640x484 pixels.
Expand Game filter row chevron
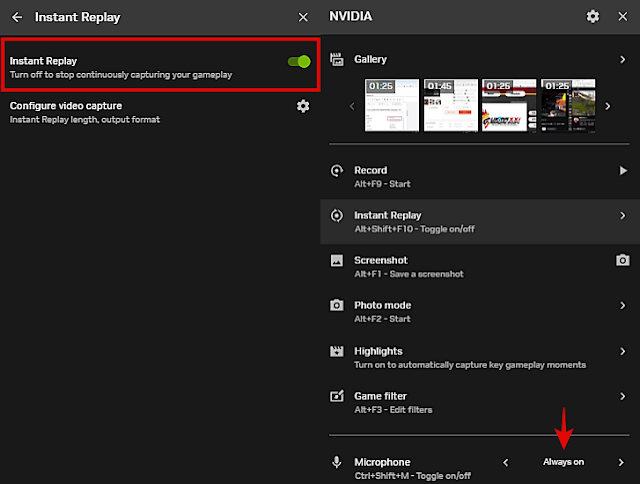[x=622, y=396]
